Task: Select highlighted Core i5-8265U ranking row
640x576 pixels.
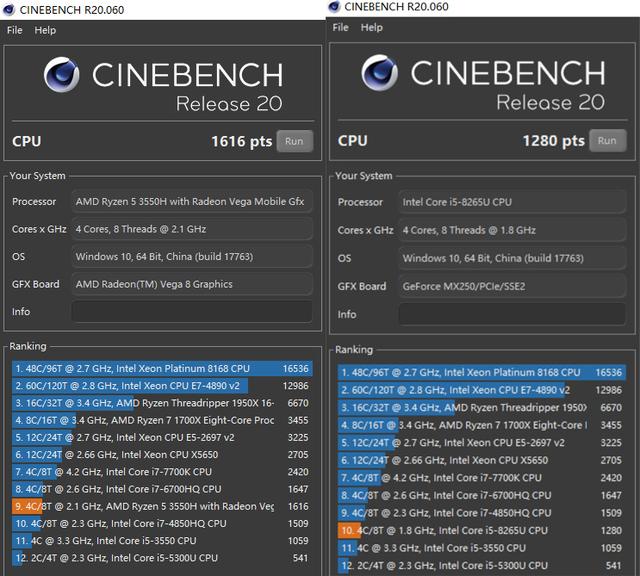Action: click(482, 530)
